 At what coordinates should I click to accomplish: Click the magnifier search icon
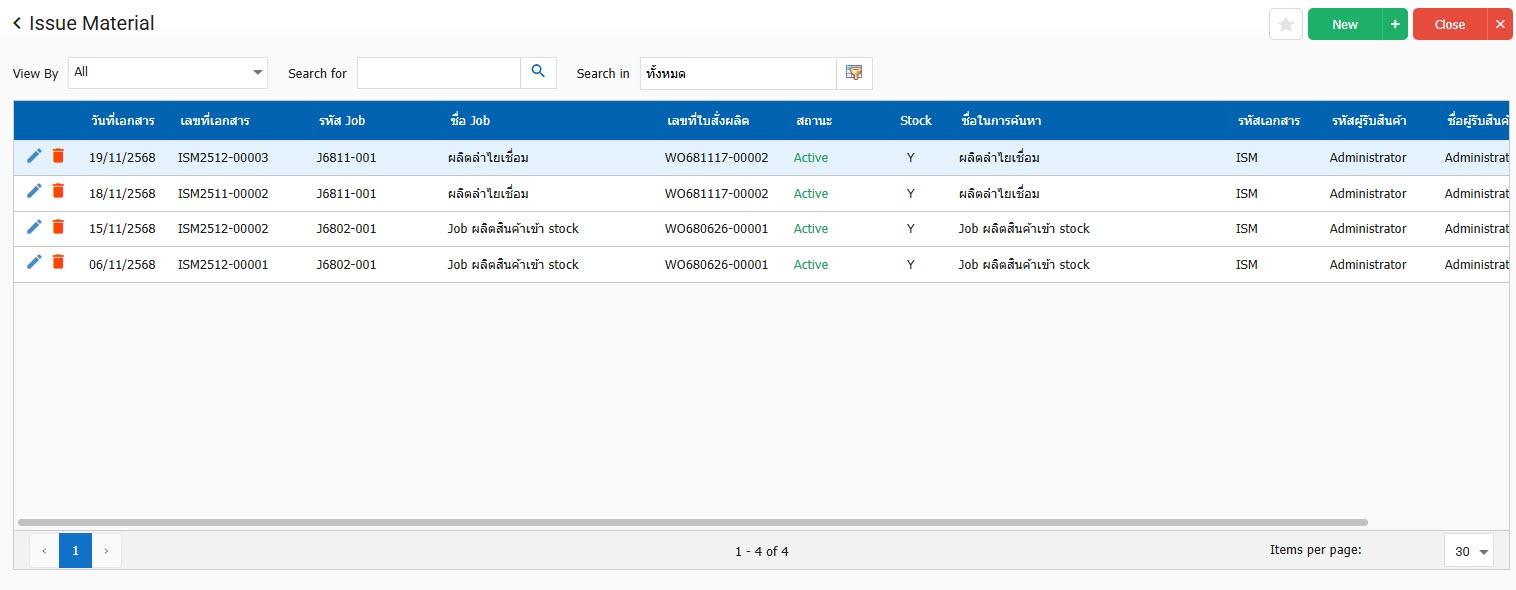click(x=538, y=72)
